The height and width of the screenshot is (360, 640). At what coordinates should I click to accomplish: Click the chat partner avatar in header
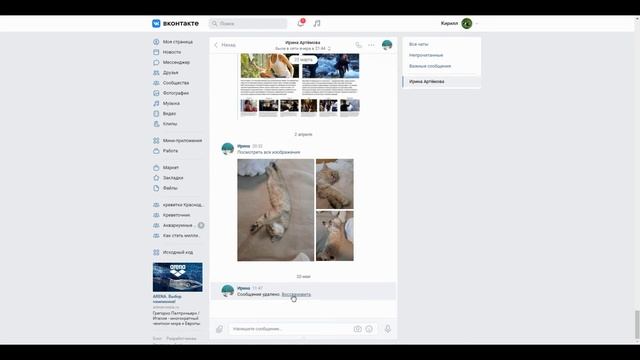[387, 45]
